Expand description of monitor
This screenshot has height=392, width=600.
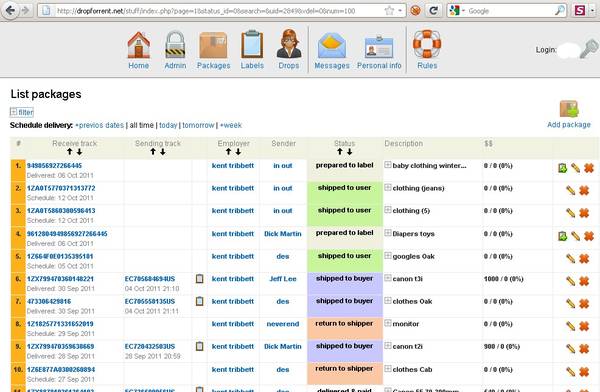pos(388,323)
